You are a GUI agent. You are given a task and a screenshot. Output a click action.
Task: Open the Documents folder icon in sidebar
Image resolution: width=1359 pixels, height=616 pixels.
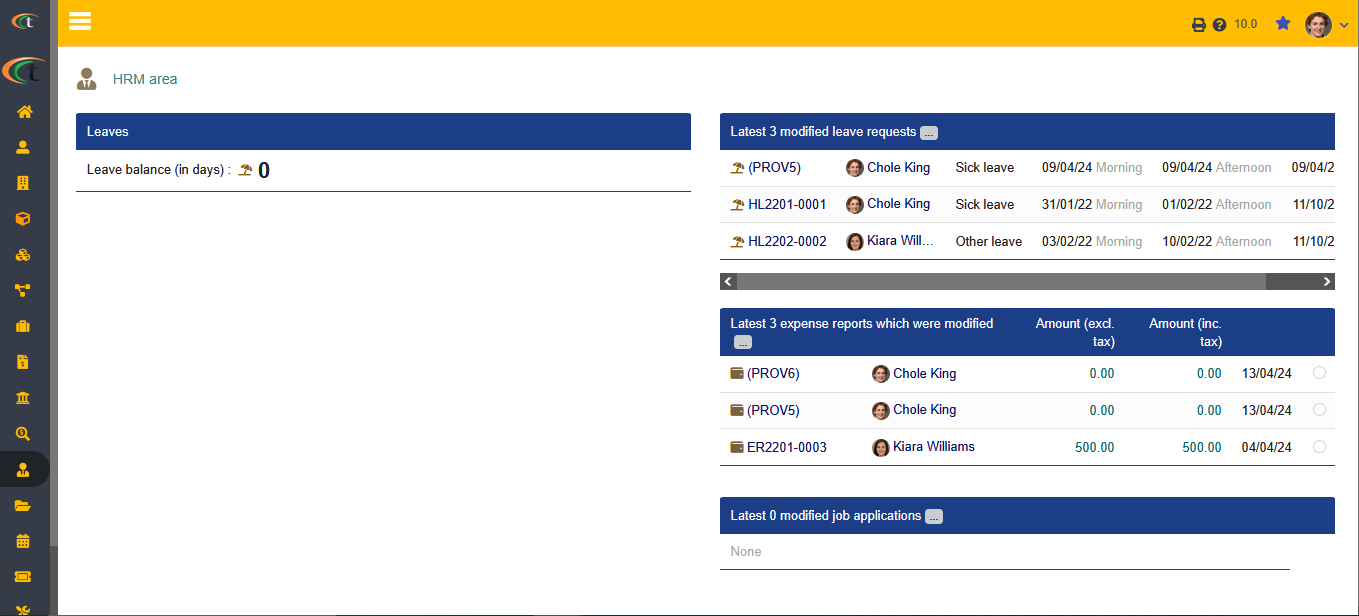[23, 505]
